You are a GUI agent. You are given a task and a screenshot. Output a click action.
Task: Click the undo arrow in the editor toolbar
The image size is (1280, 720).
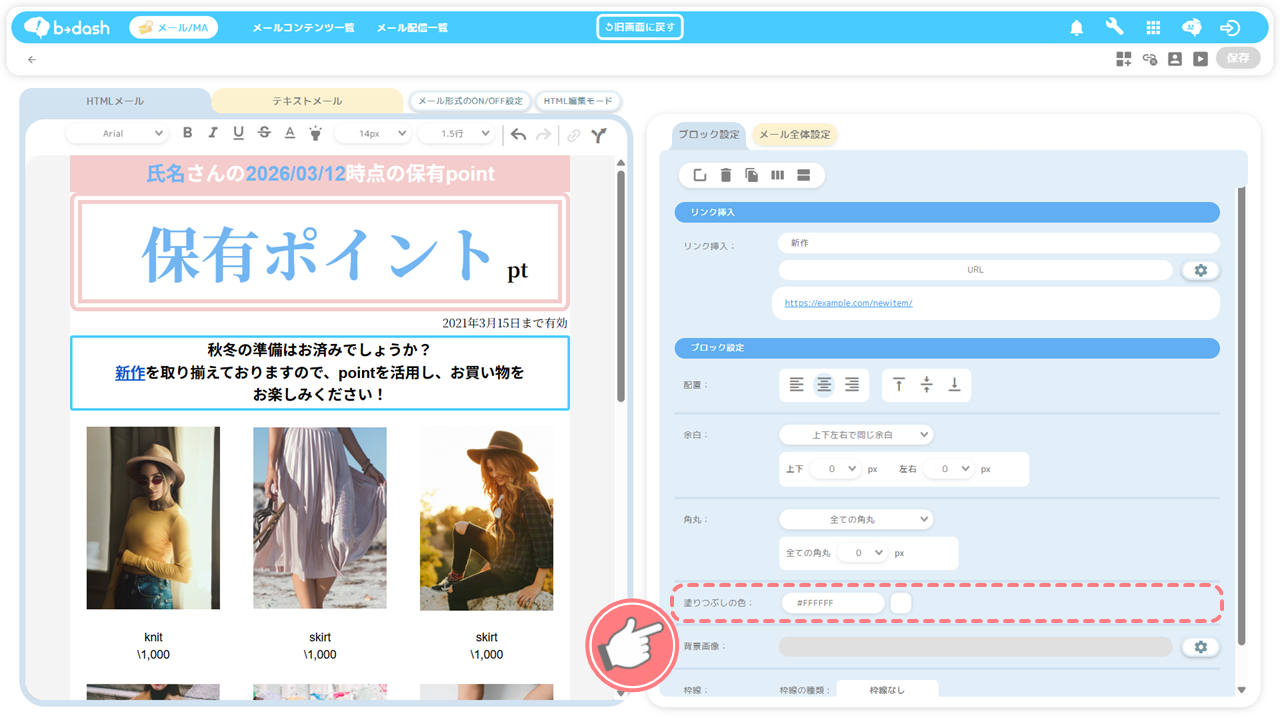tap(518, 134)
